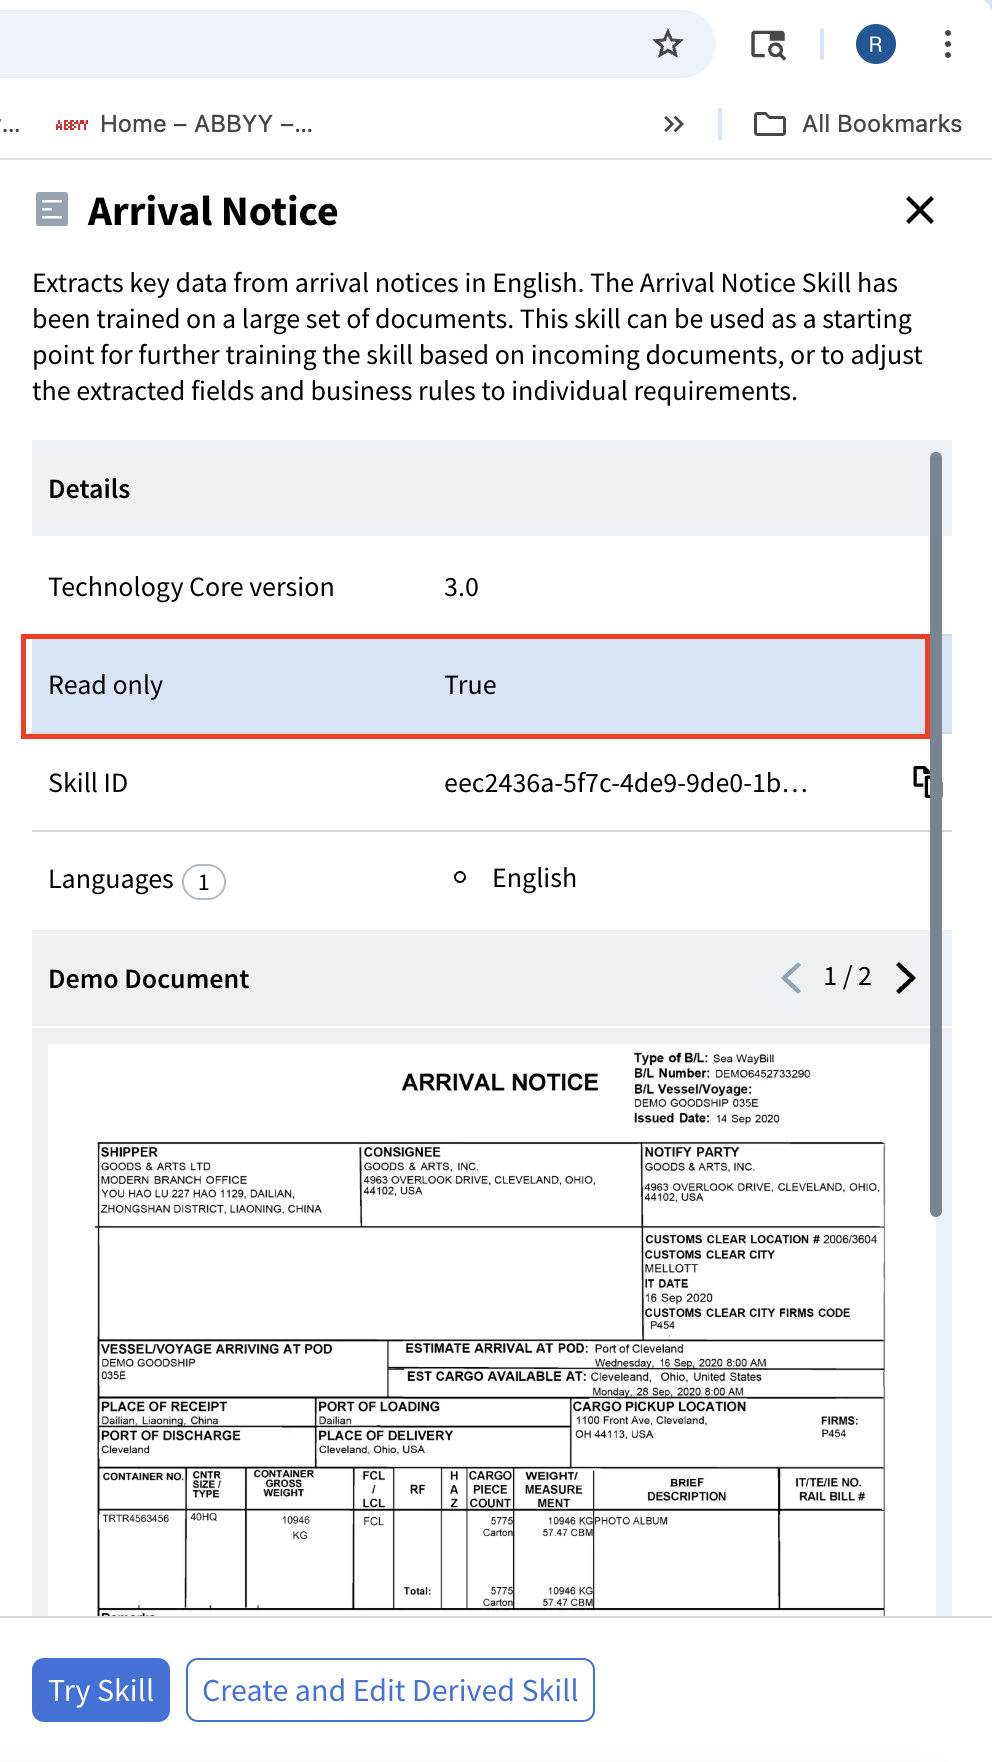The width and height of the screenshot is (992, 1762).
Task: Click the Technology Core version value 3.0
Action: click(x=461, y=587)
